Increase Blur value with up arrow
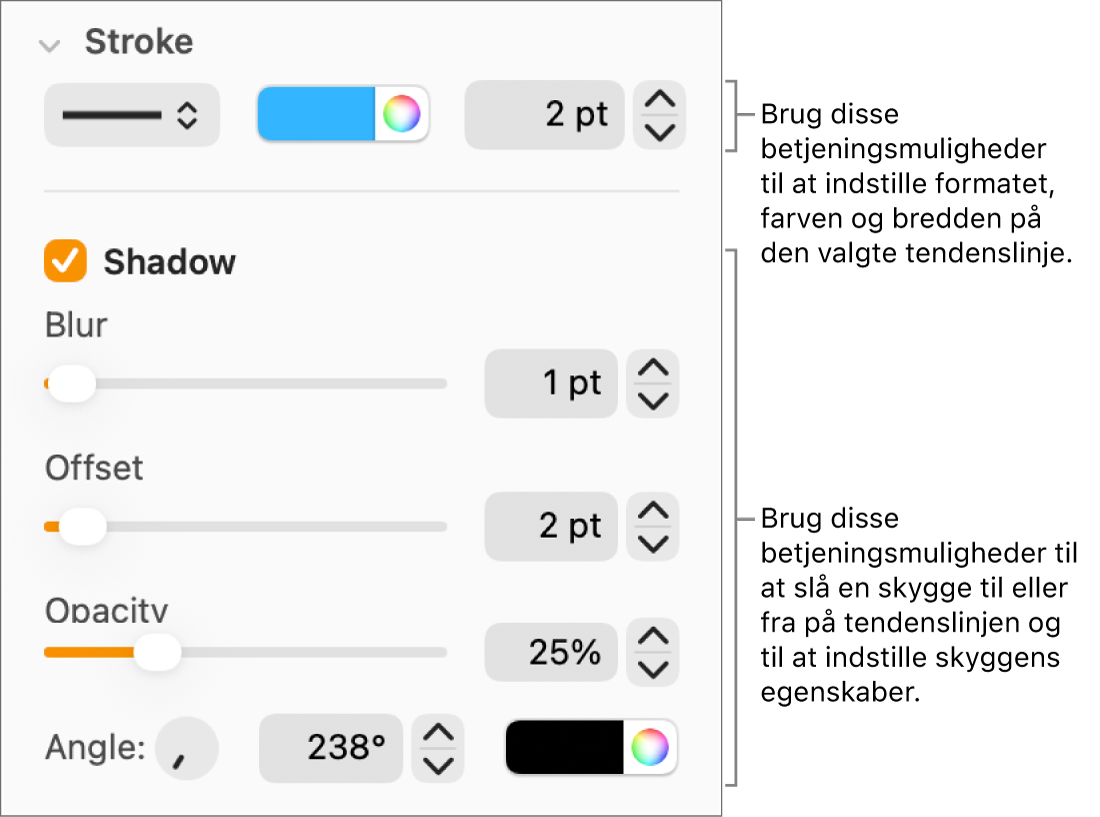The width and height of the screenshot is (1100, 817). click(x=653, y=370)
